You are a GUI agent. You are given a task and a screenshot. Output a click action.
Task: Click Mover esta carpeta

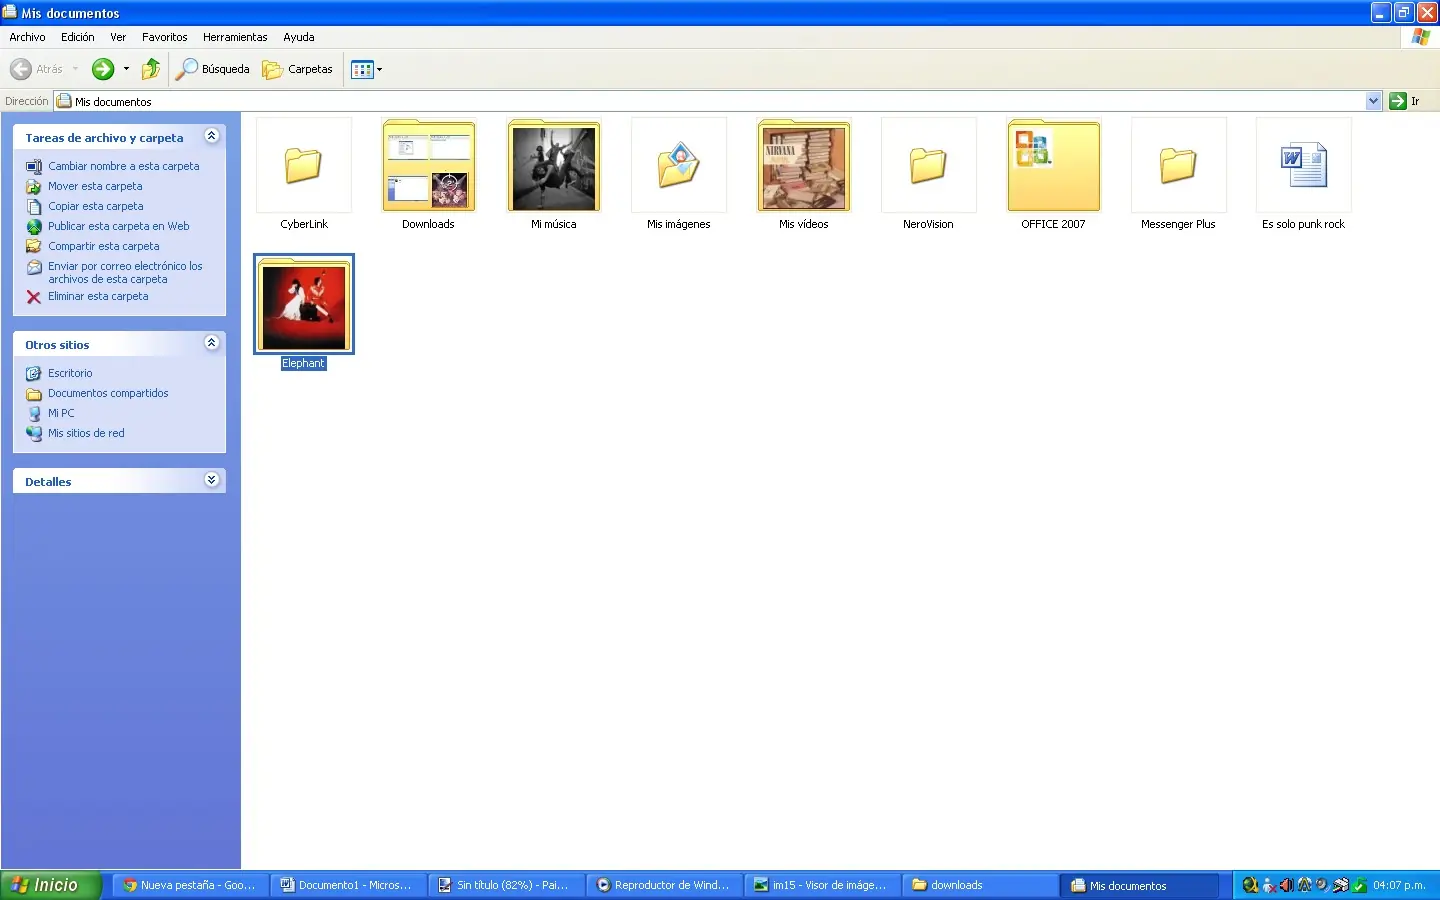point(84,186)
